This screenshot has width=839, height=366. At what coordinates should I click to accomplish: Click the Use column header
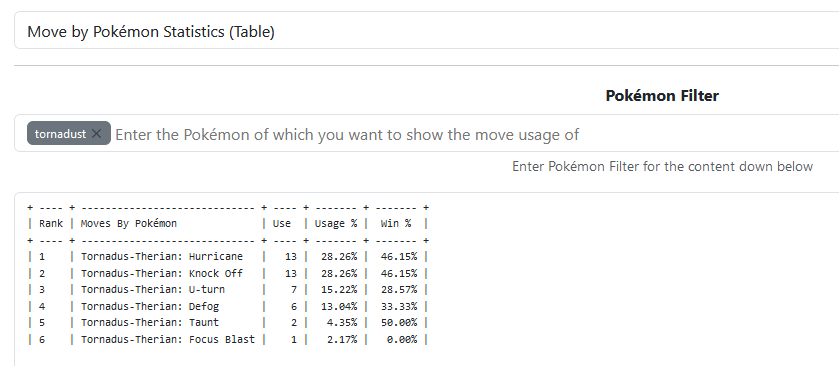pos(282,224)
